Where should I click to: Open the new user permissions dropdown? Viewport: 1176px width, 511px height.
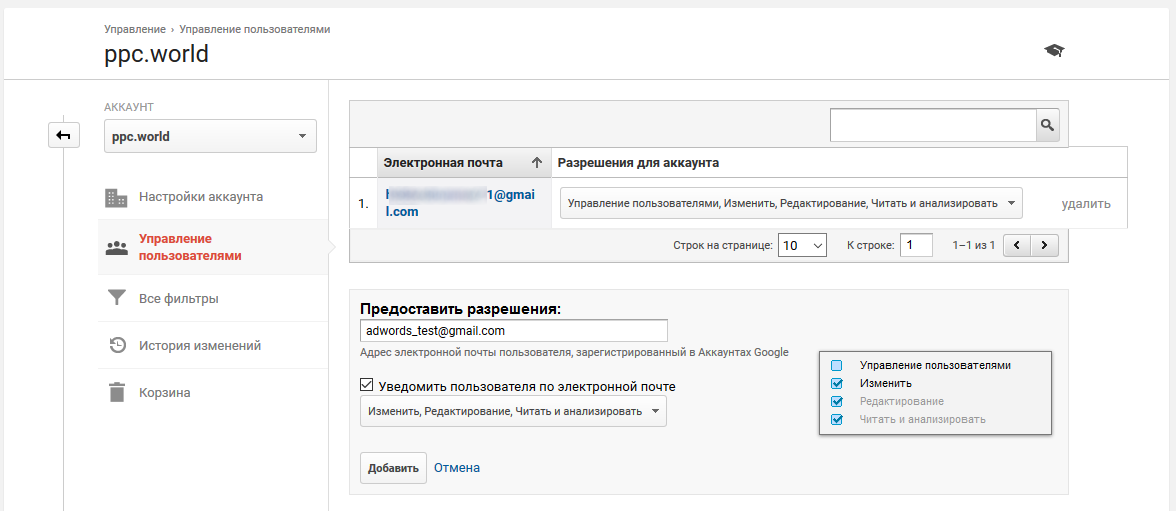click(x=513, y=411)
